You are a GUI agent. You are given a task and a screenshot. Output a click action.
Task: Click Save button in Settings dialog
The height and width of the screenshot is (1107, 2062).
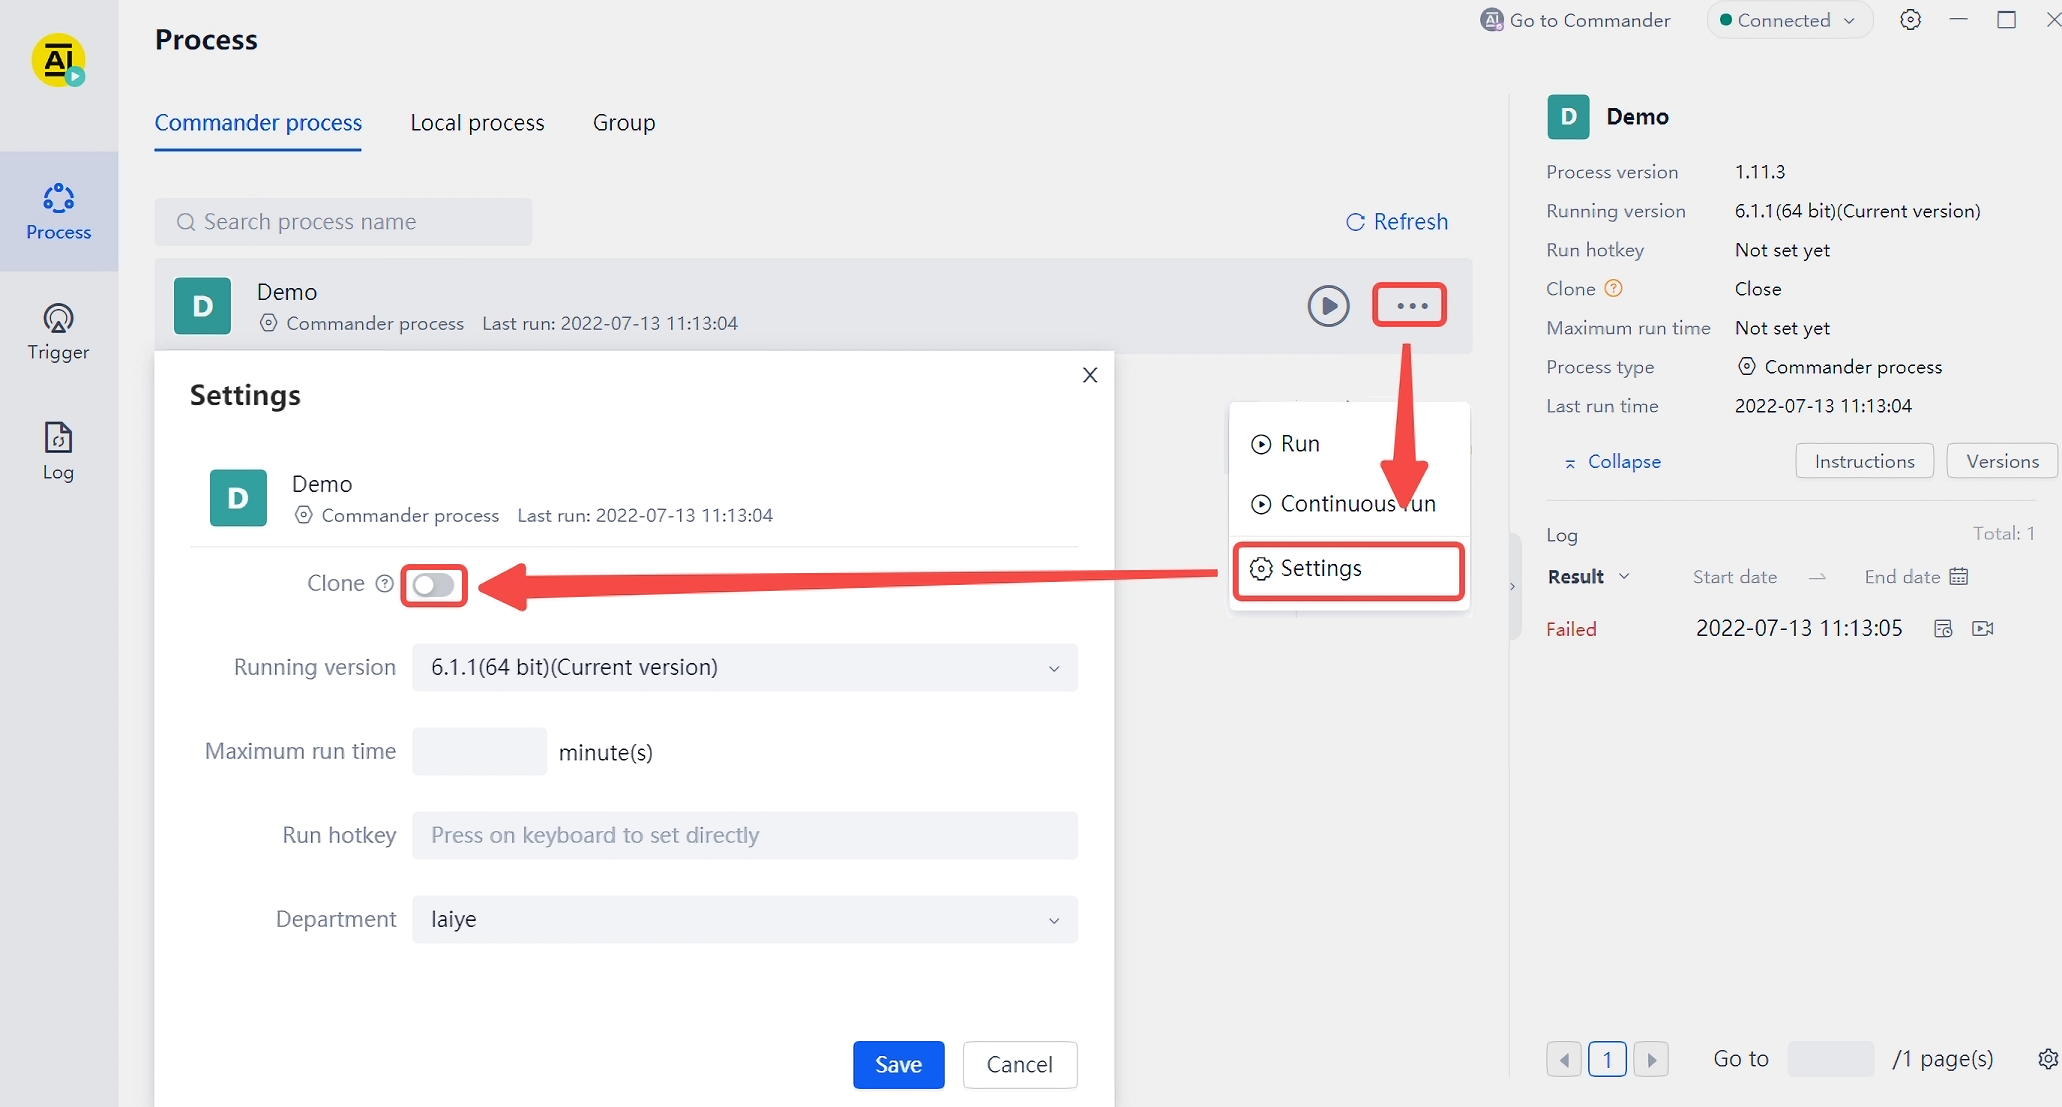(x=897, y=1063)
